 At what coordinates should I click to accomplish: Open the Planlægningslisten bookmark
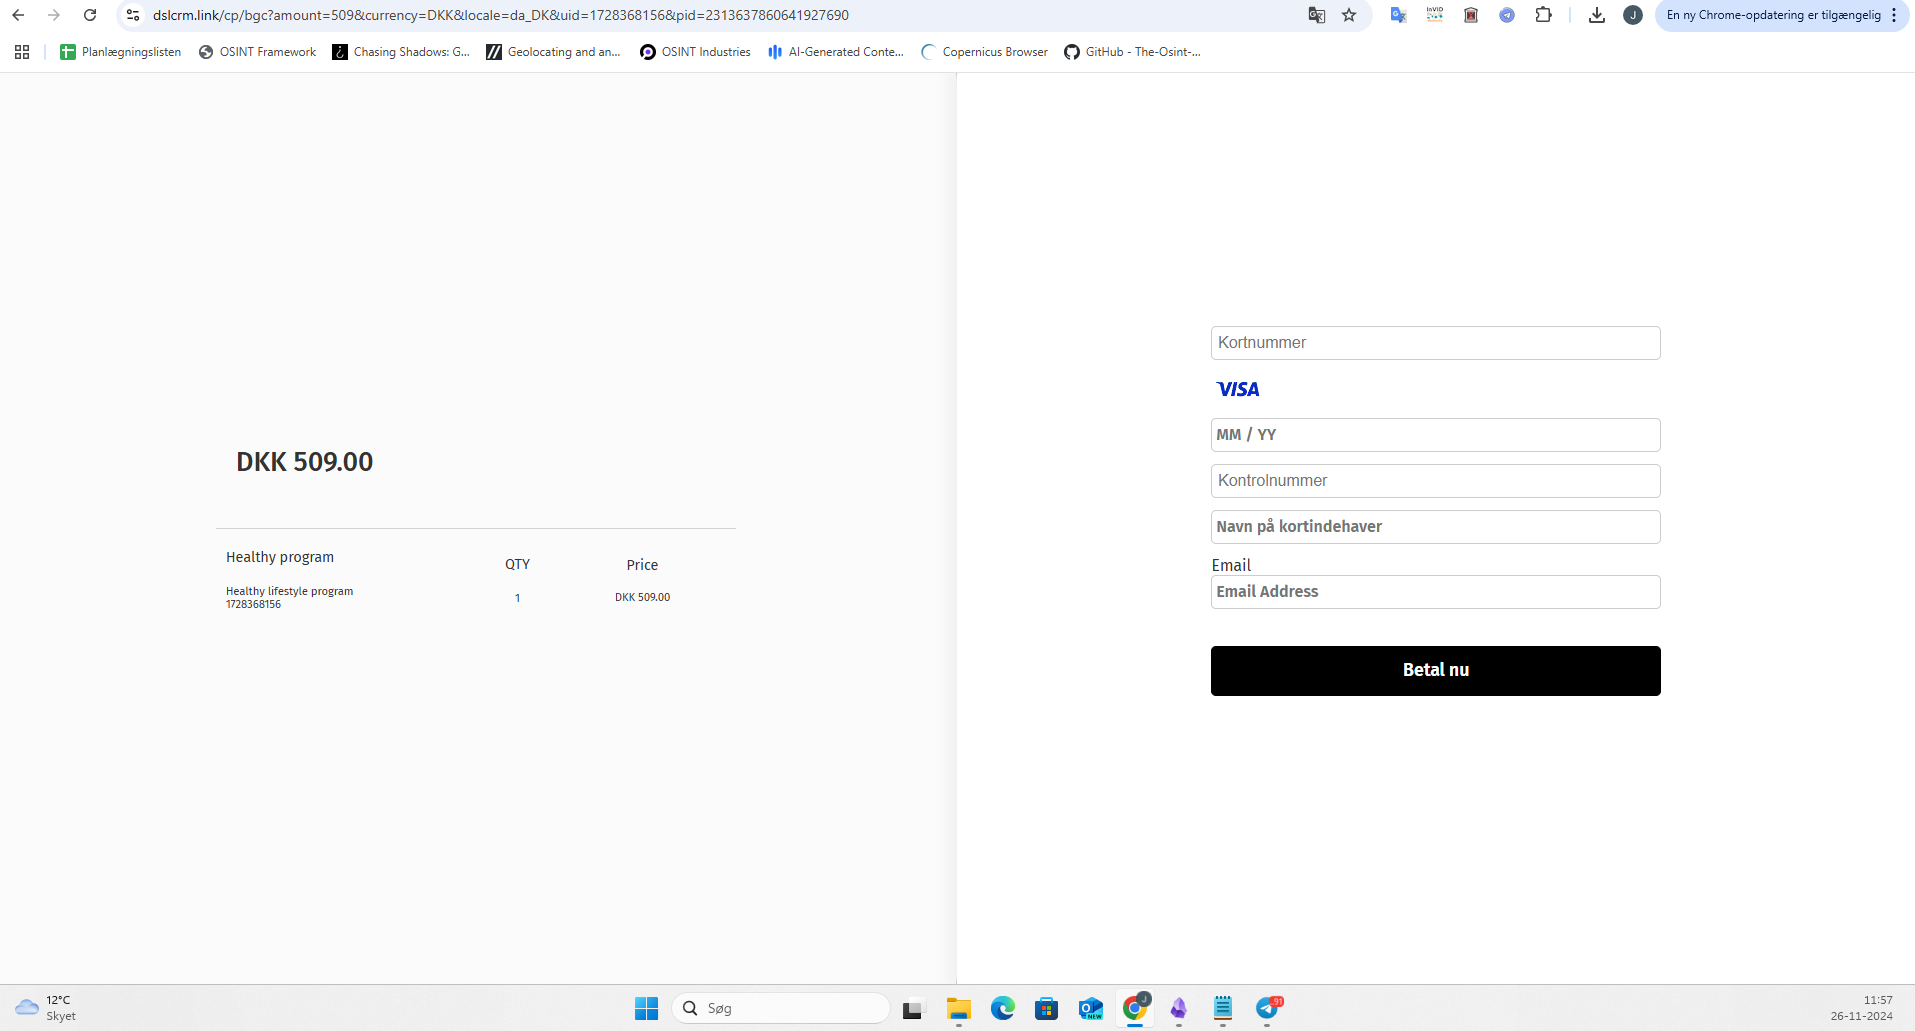click(121, 52)
